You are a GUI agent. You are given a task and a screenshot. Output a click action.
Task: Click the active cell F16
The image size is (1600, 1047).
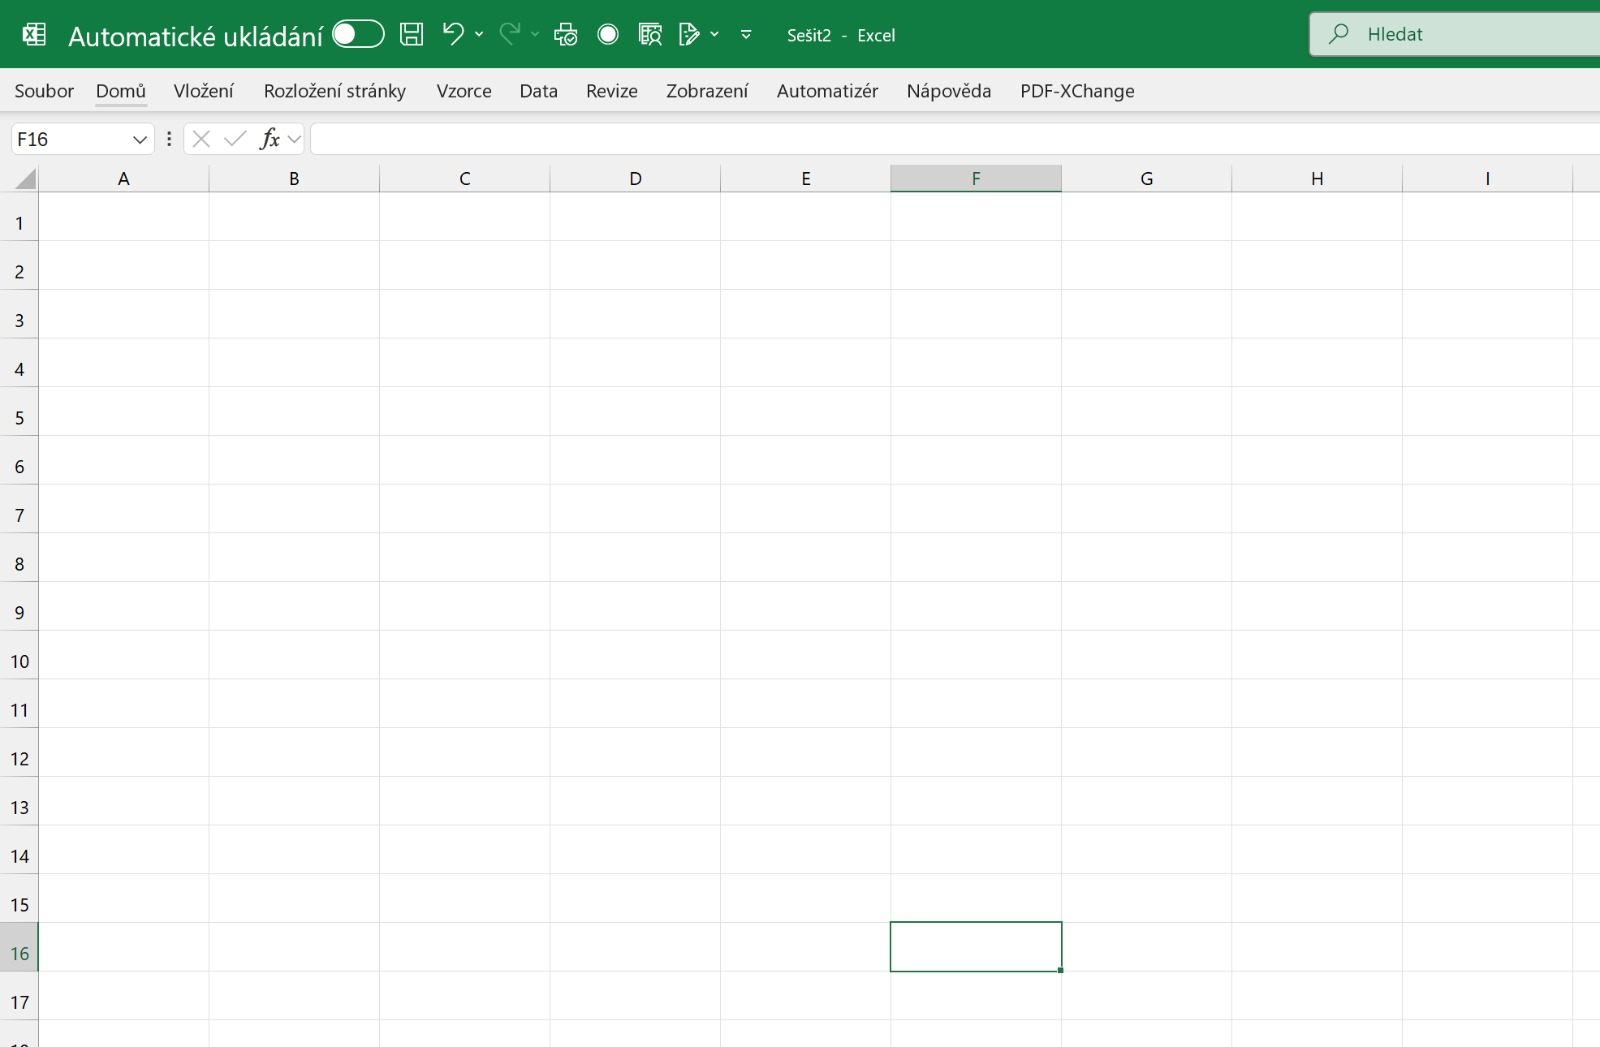click(976, 947)
